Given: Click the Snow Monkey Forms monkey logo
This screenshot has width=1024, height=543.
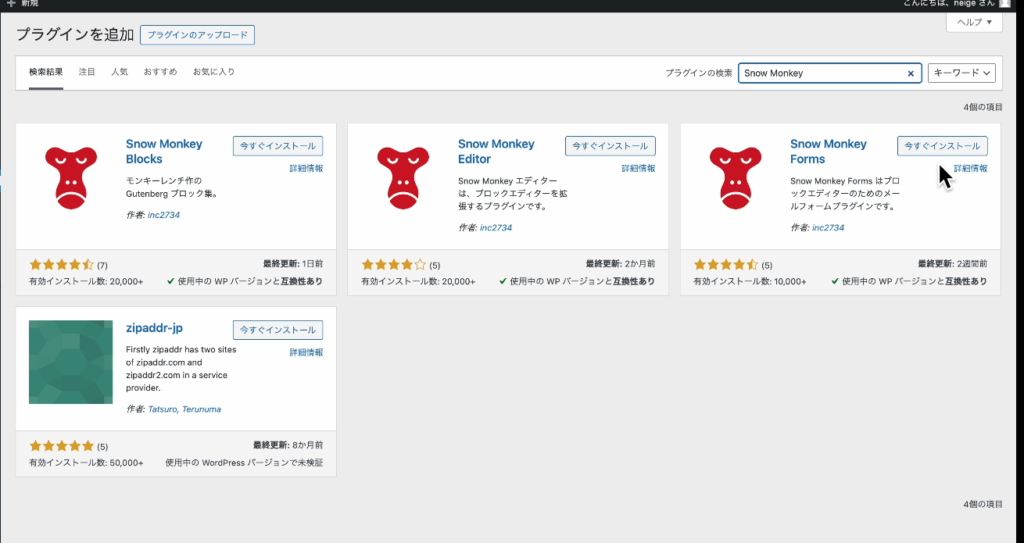Looking at the screenshot, I should coord(735,177).
